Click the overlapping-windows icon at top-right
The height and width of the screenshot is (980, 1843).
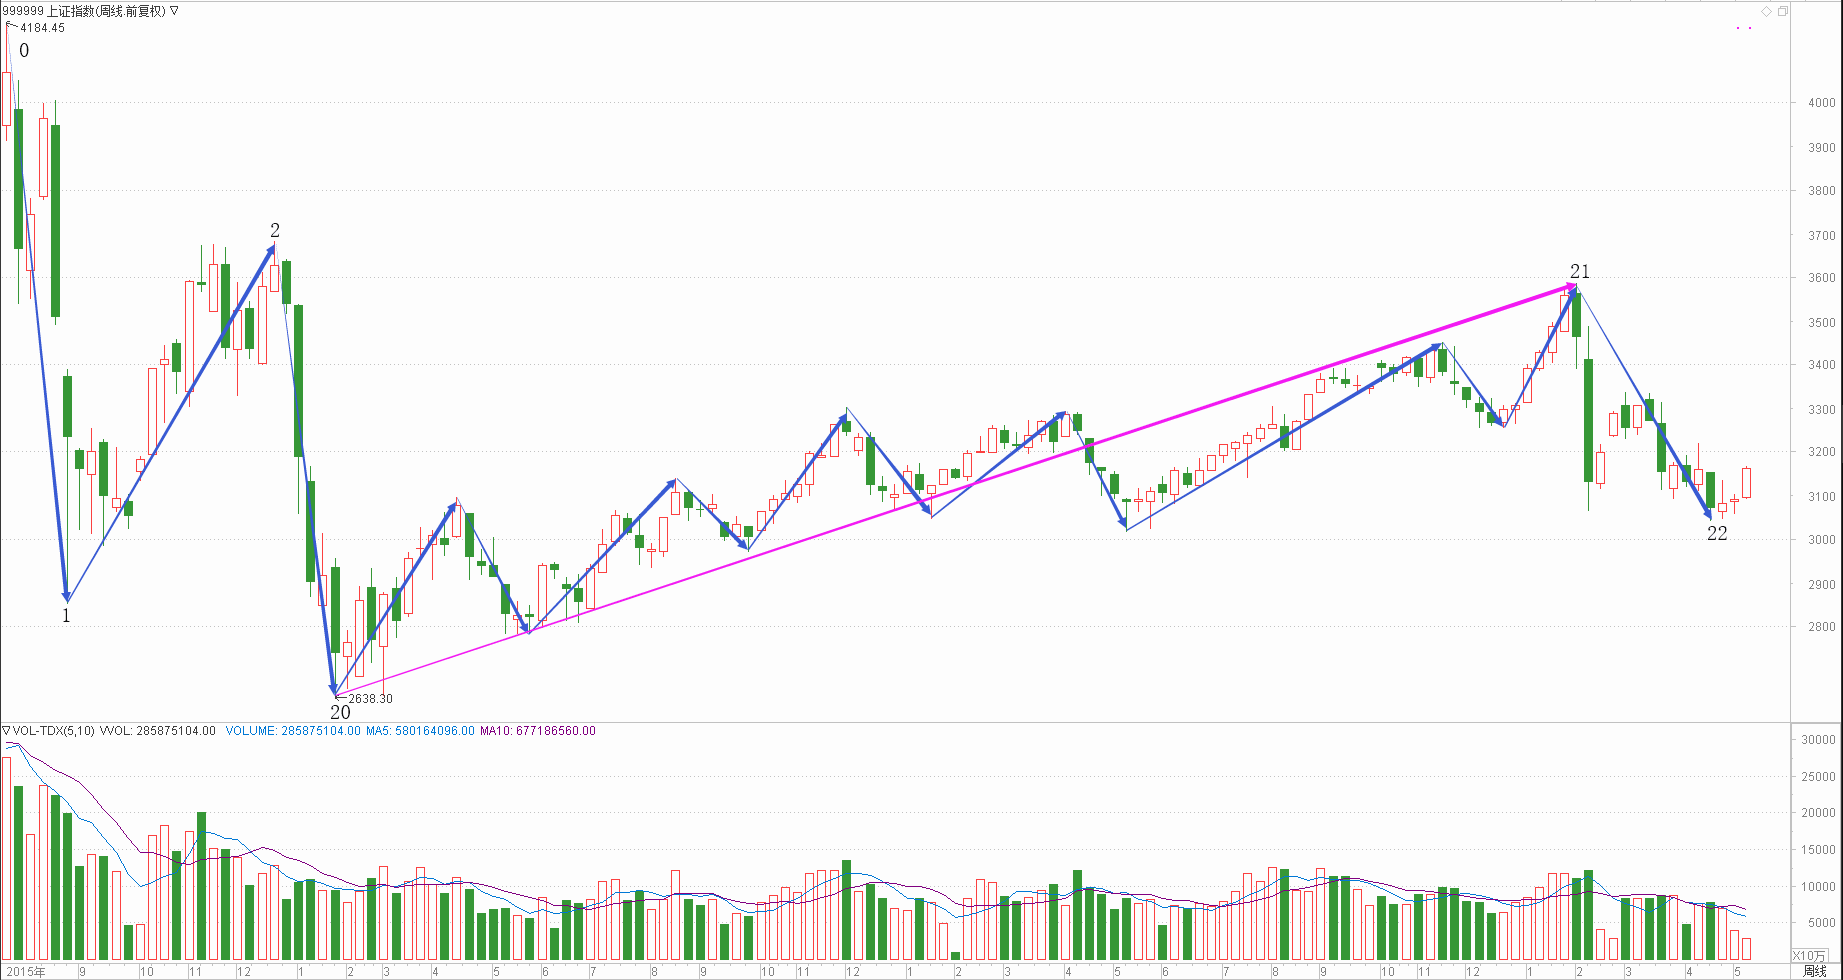pos(1782,11)
